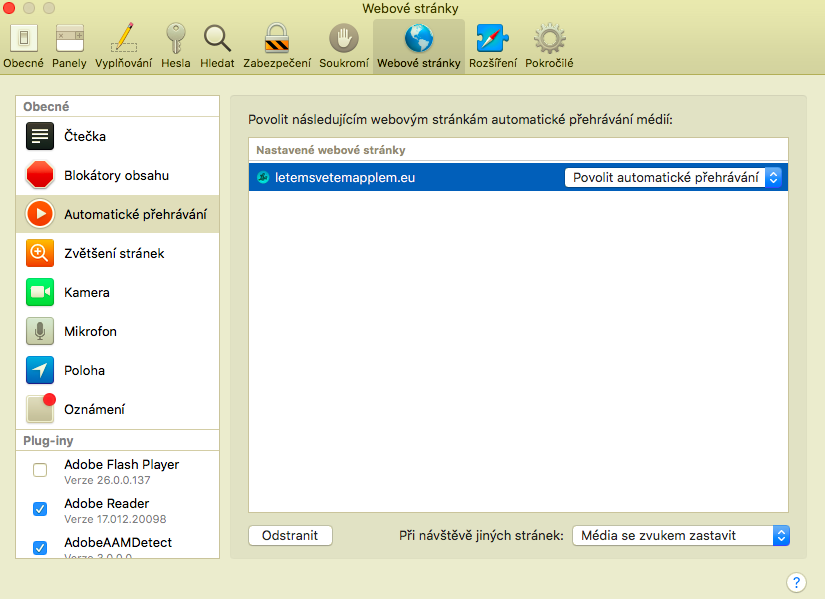Click the help question mark button
The image size is (825, 599).
[796, 583]
